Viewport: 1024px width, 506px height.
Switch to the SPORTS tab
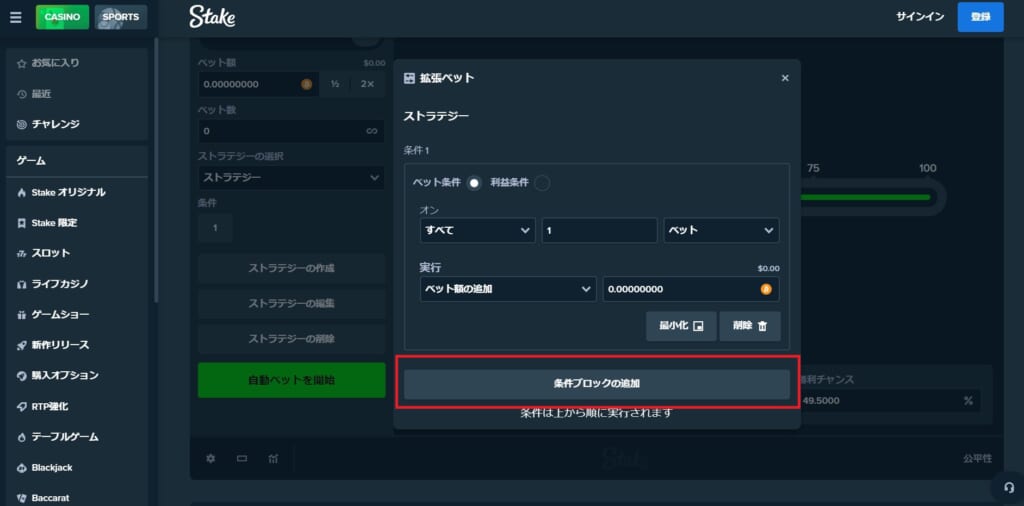coord(121,17)
